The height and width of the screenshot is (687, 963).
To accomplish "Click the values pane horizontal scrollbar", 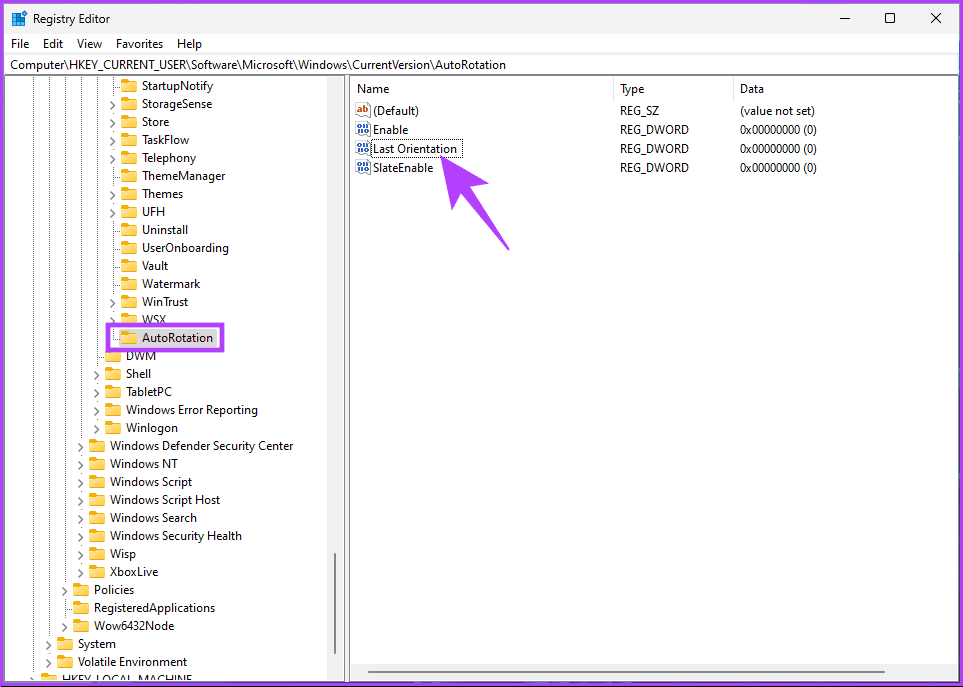I will click(626, 672).
